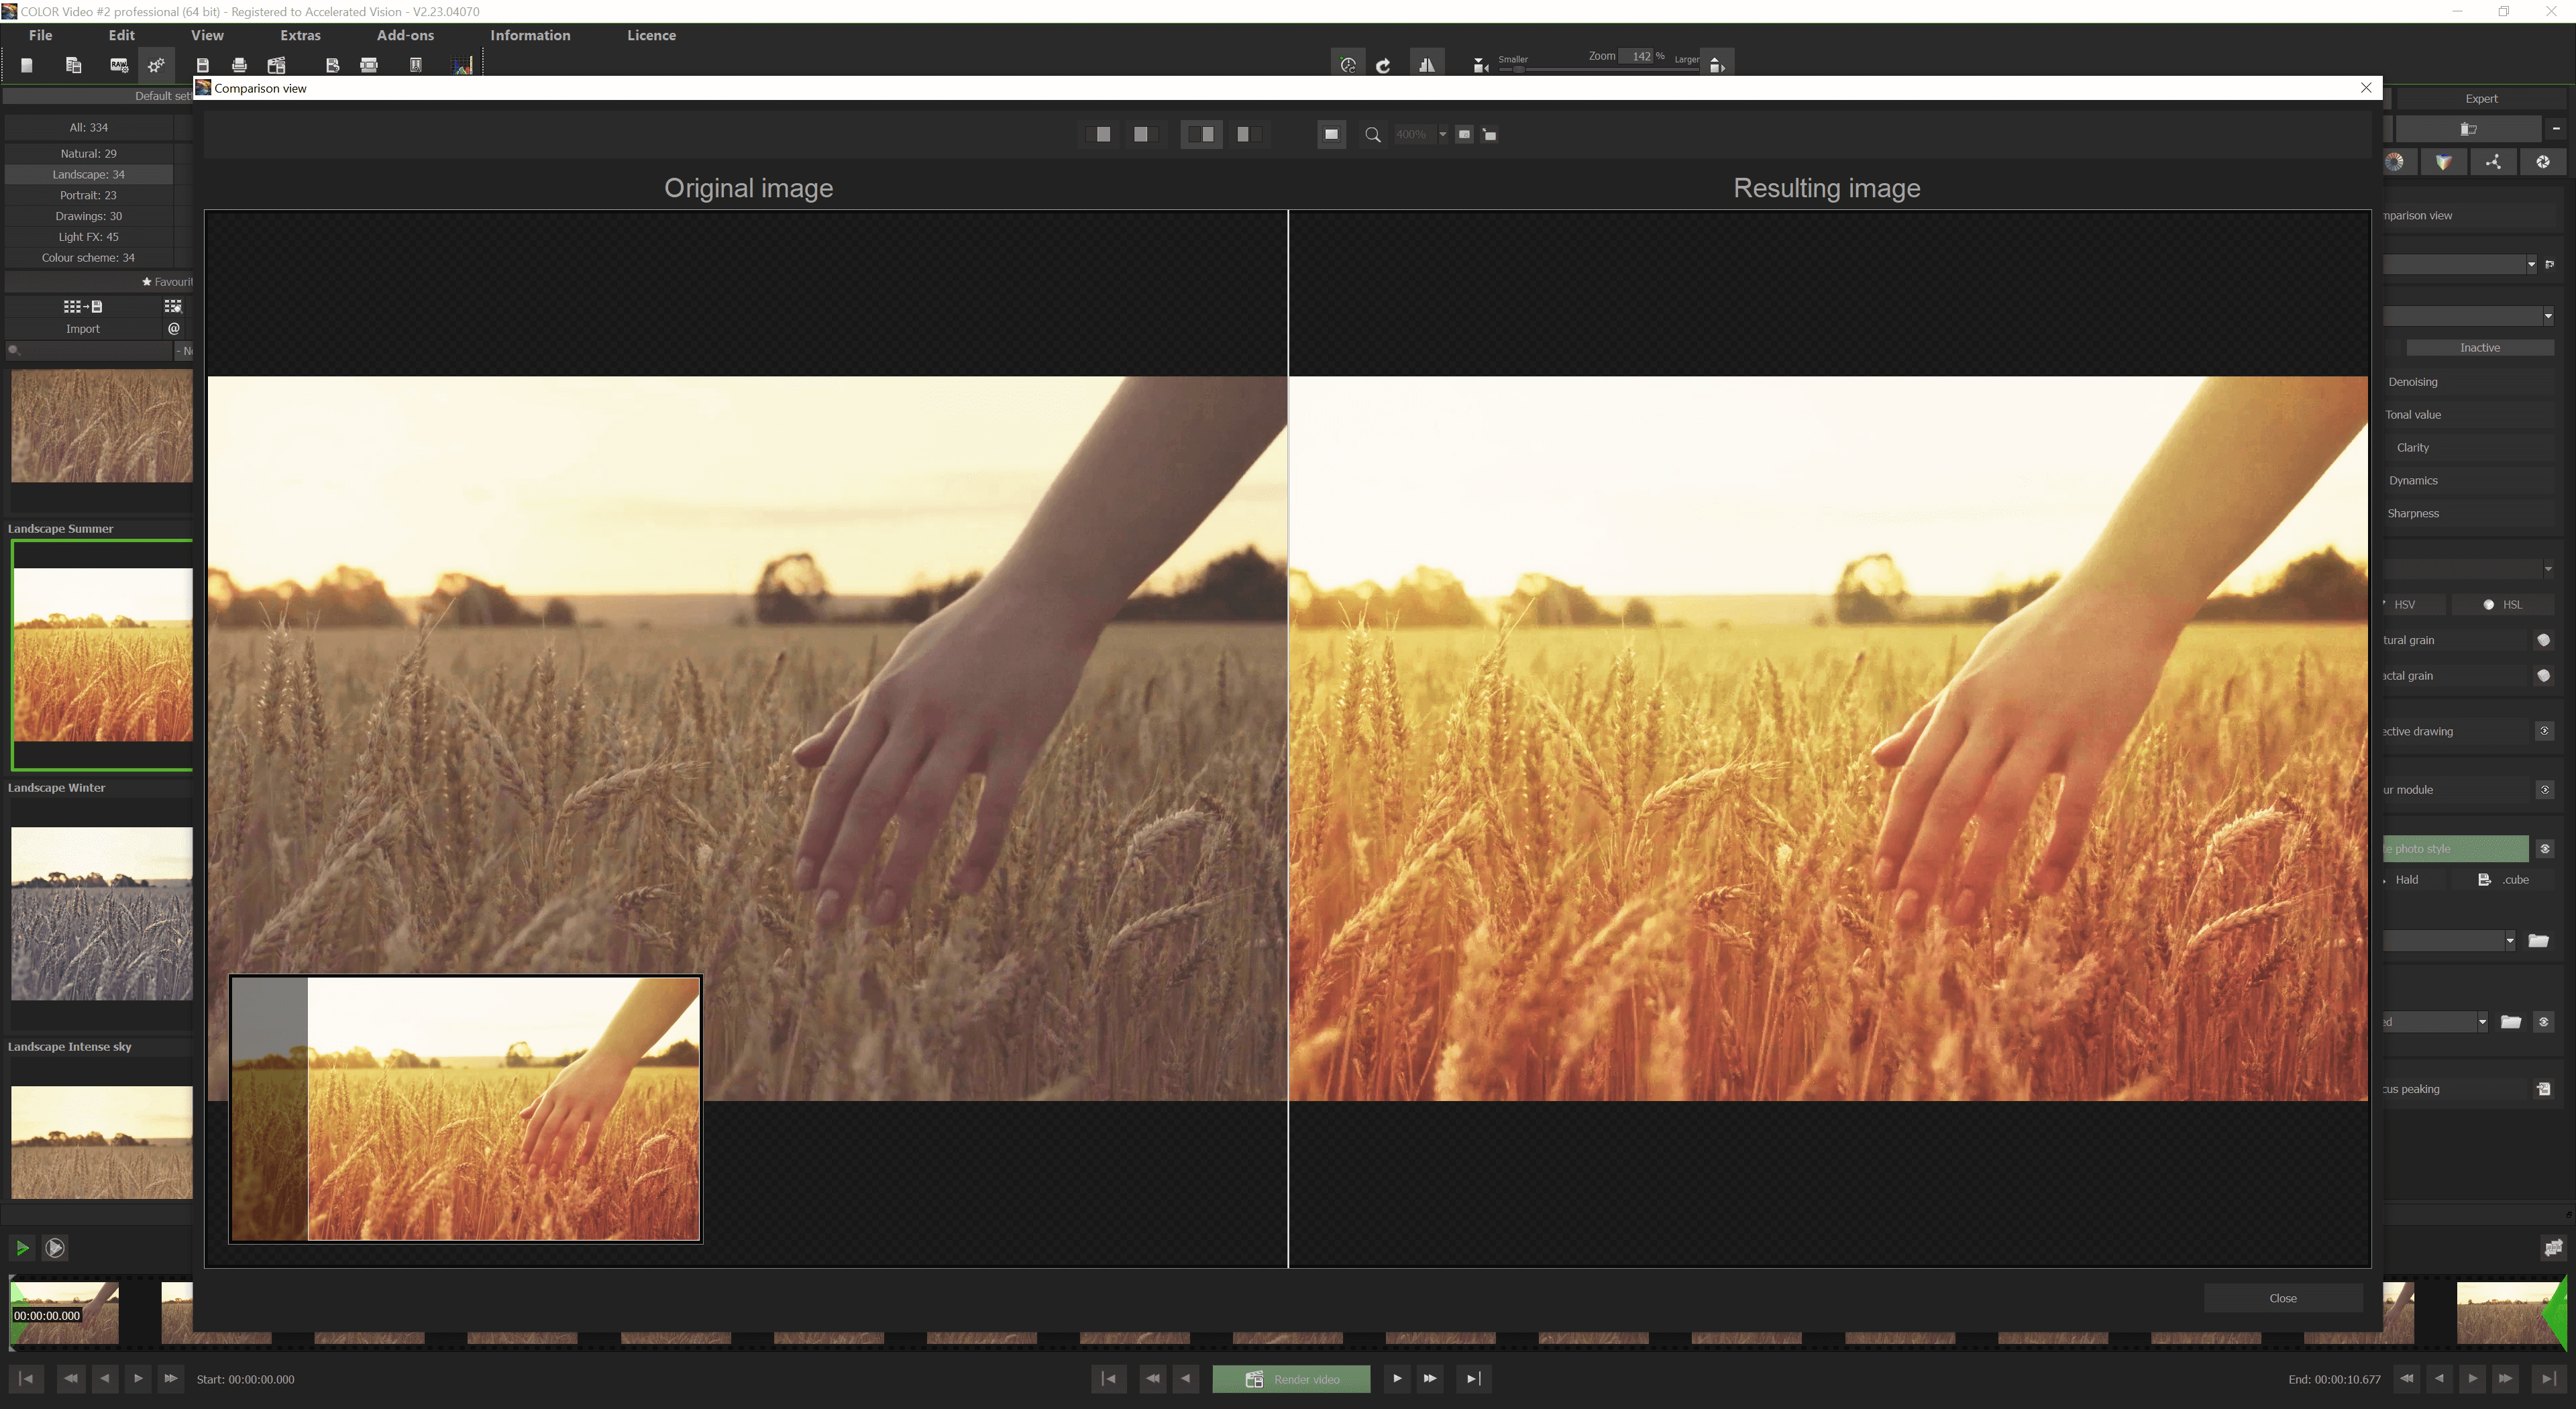Select the batch processing gear icon

coord(155,65)
